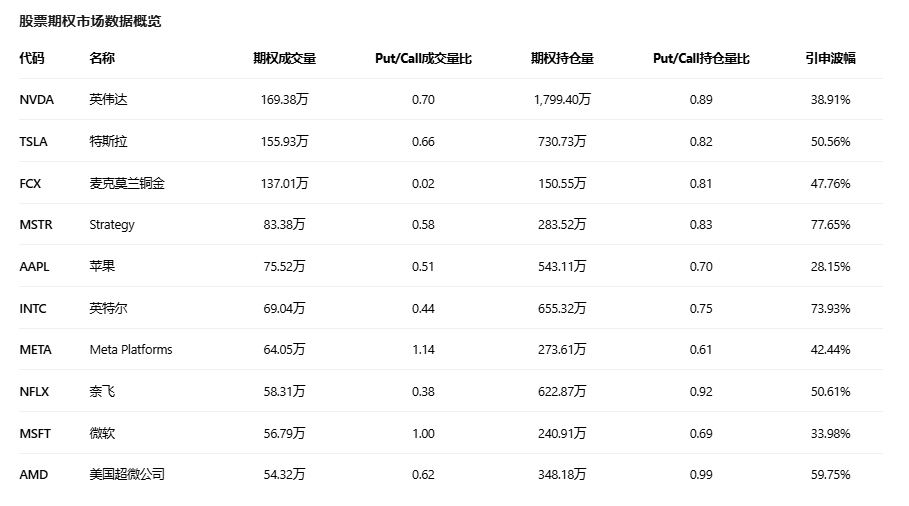
Task: Select the Put/Call持仓量比 column header
Action: tap(701, 58)
